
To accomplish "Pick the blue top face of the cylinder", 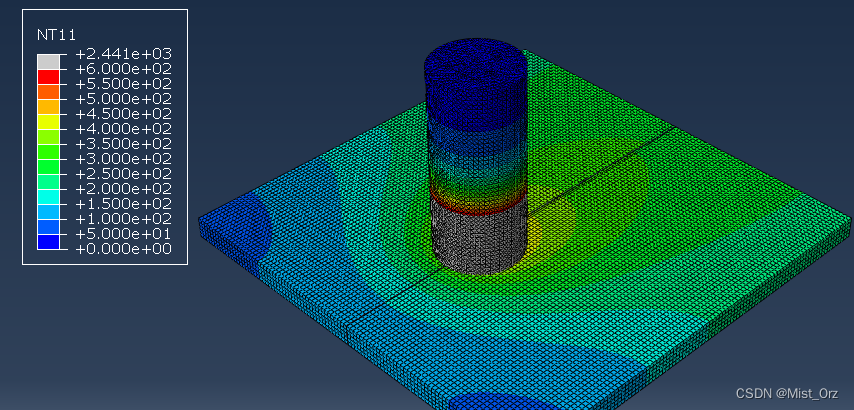I will 476,65.
